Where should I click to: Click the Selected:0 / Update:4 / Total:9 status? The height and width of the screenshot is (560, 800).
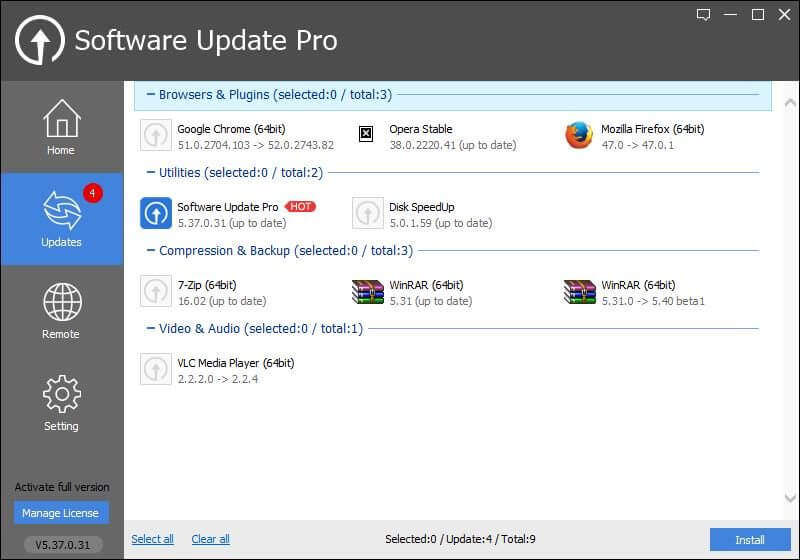pos(460,539)
